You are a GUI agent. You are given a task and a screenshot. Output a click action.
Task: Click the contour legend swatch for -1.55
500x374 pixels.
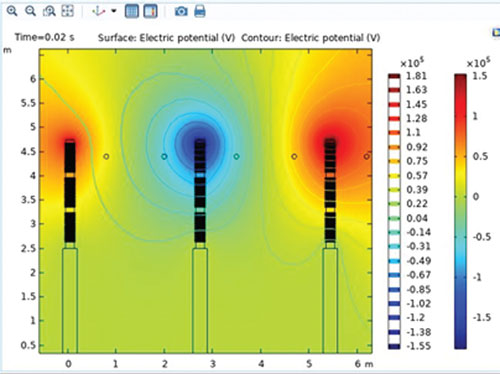click(394, 347)
